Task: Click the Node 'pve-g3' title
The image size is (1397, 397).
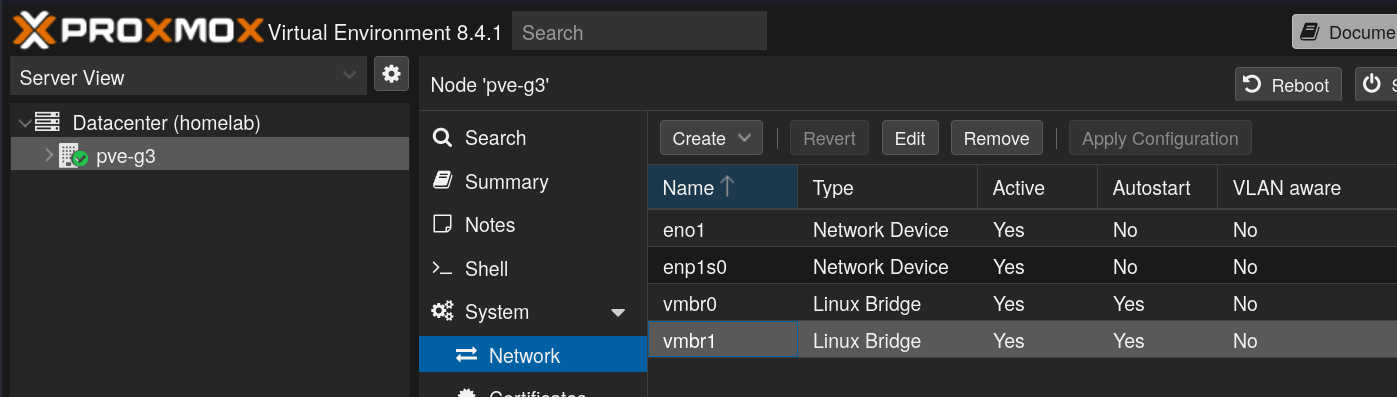Action: tap(490, 85)
